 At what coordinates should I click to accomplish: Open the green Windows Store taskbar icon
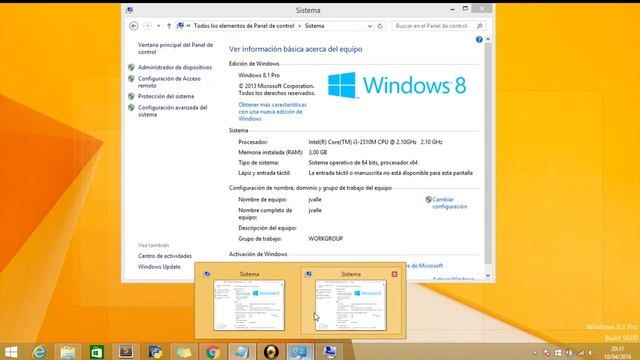click(97, 352)
